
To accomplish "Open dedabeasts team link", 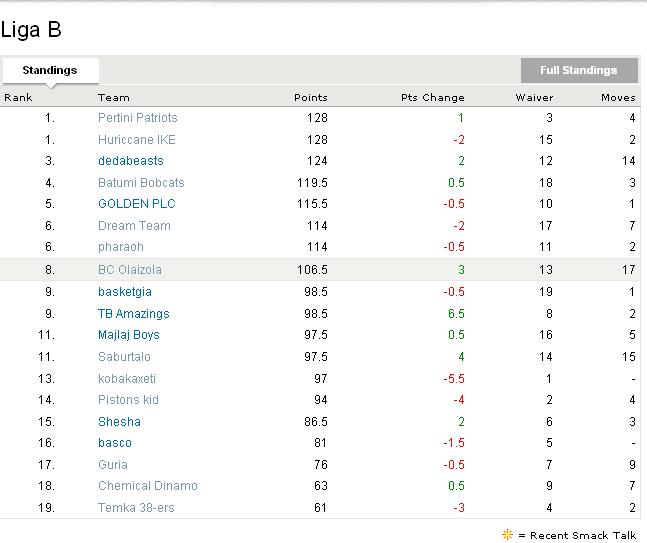I will click(130, 161).
